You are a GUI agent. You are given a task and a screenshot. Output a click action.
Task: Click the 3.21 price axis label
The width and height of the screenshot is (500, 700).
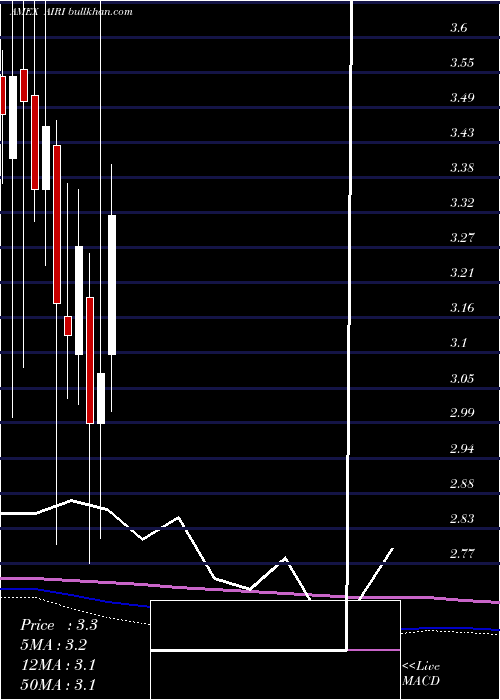coord(462,272)
